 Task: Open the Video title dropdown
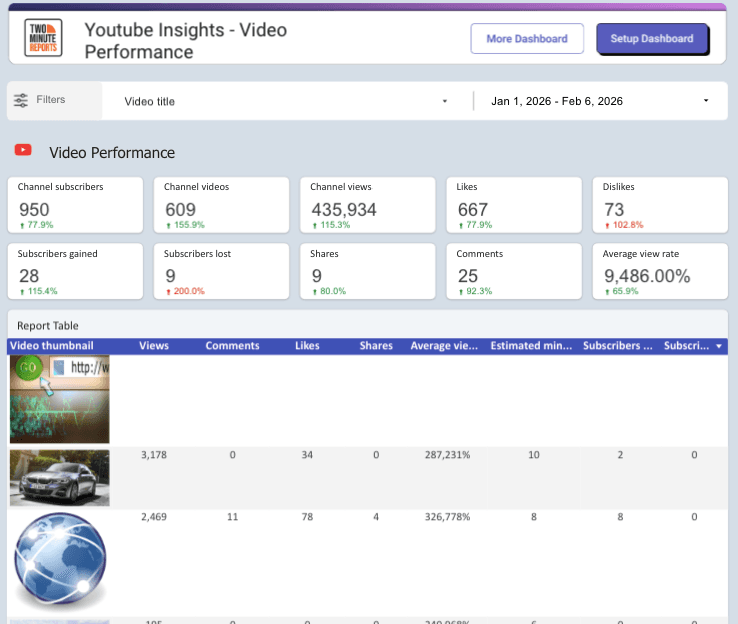tap(286, 101)
